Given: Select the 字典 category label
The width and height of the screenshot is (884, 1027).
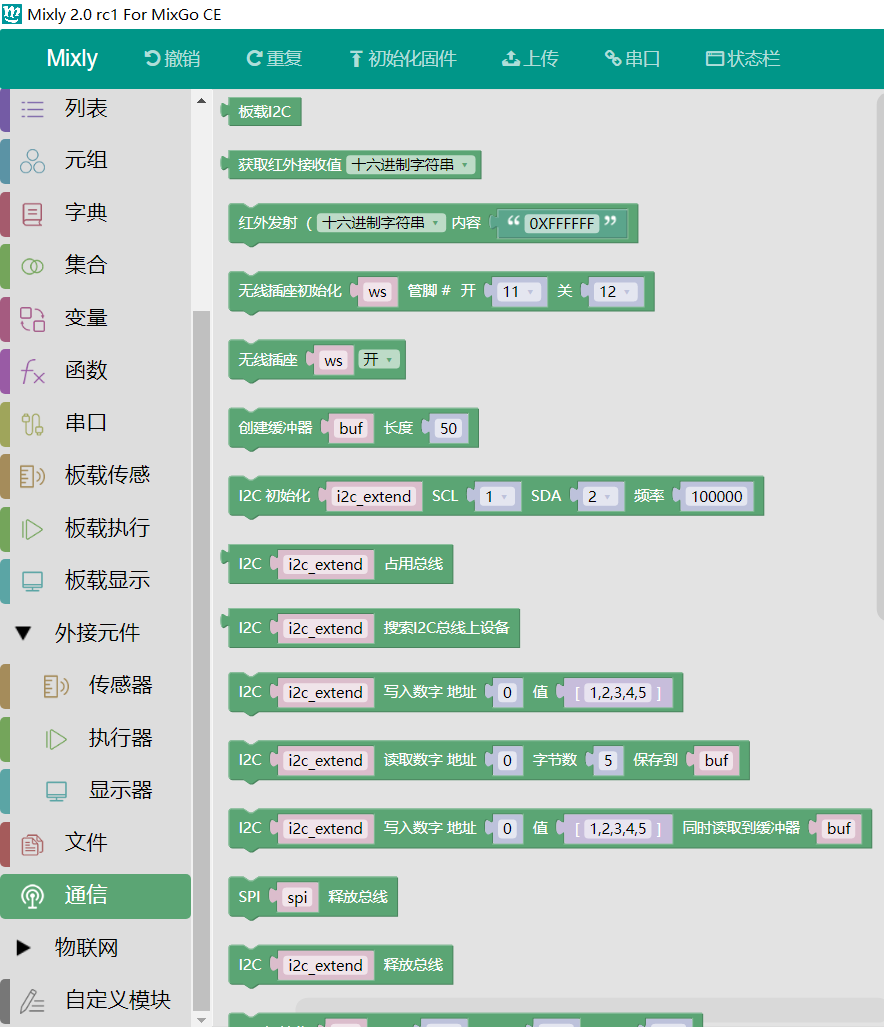Looking at the screenshot, I should (x=86, y=213).
